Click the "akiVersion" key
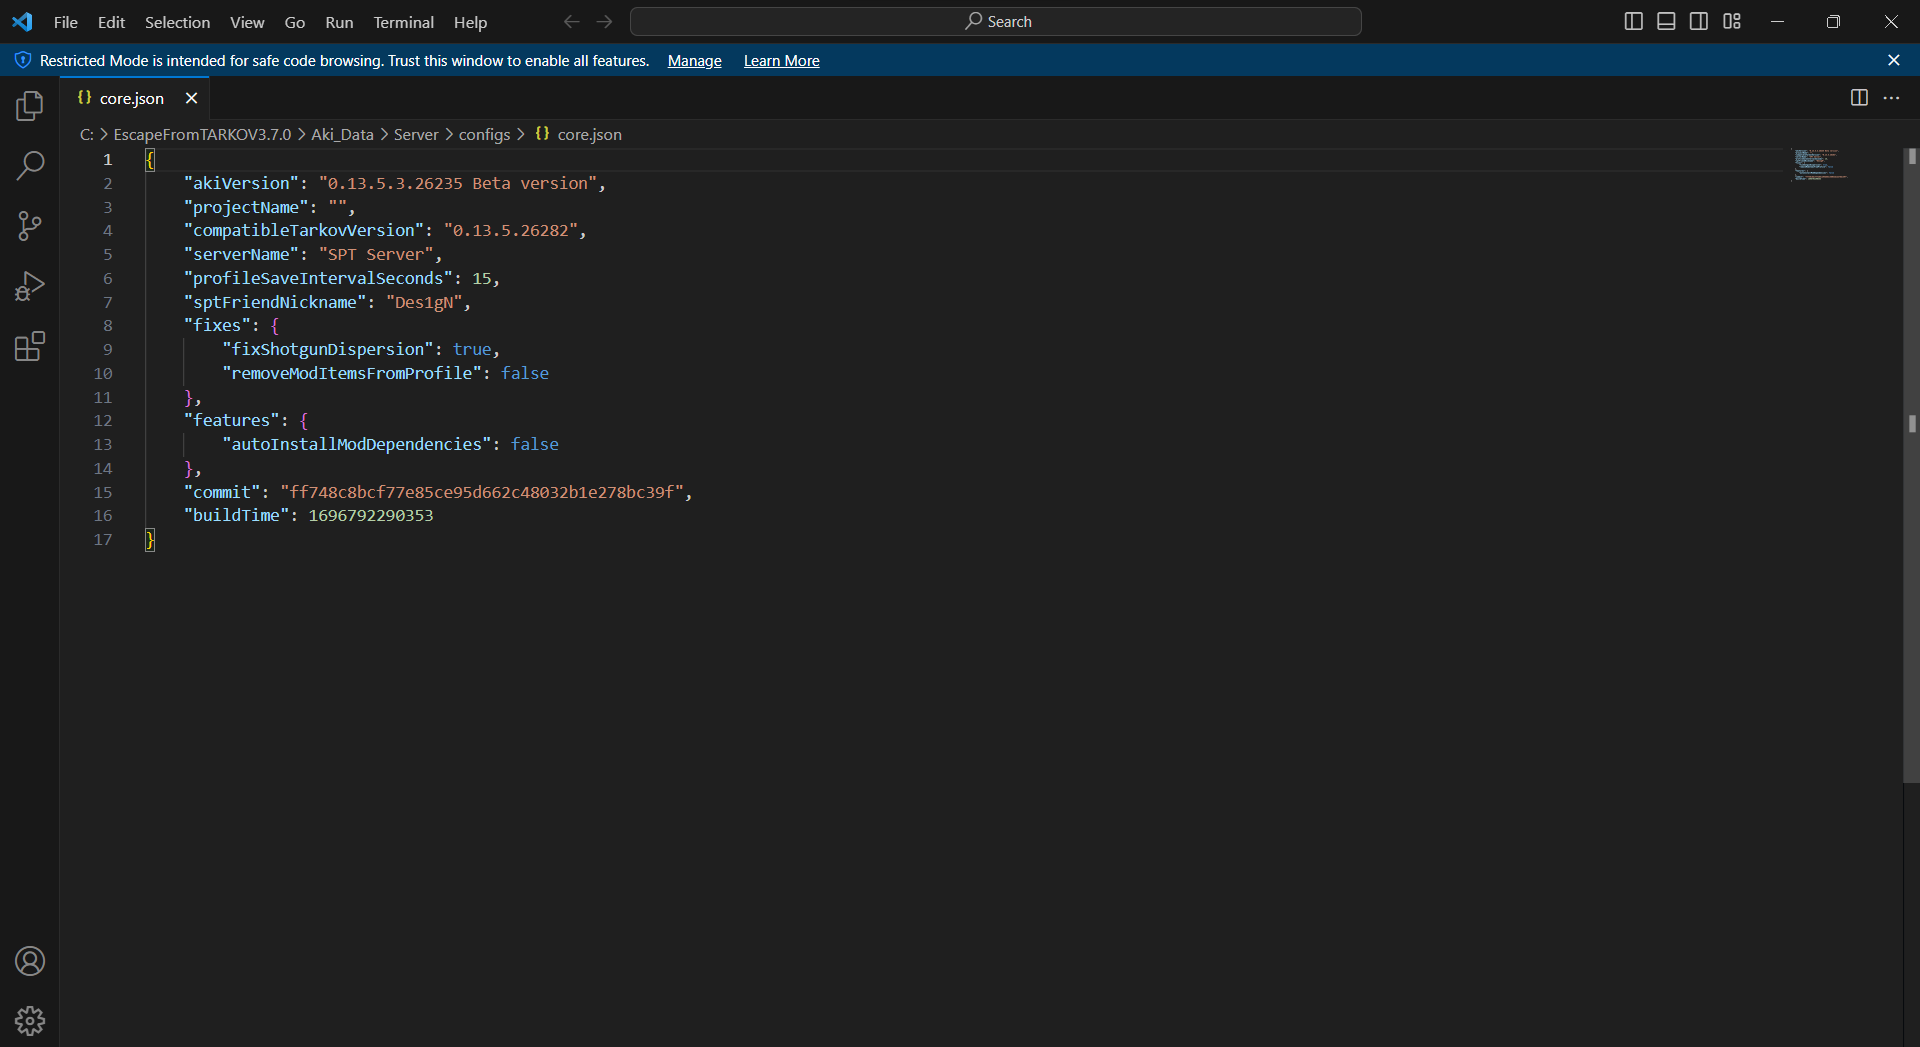 click(241, 183)
